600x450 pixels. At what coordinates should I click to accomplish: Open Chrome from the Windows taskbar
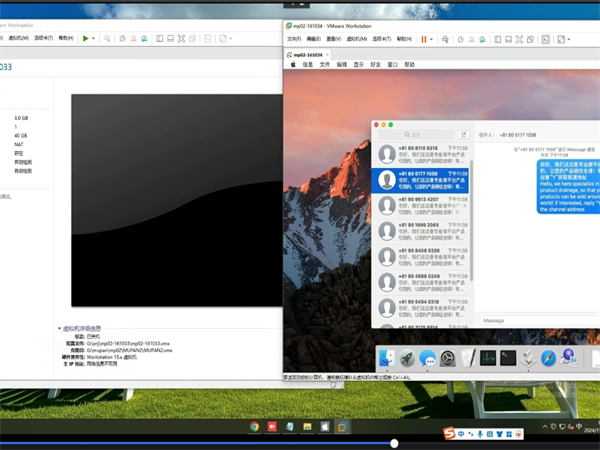(x=255, y=427)
